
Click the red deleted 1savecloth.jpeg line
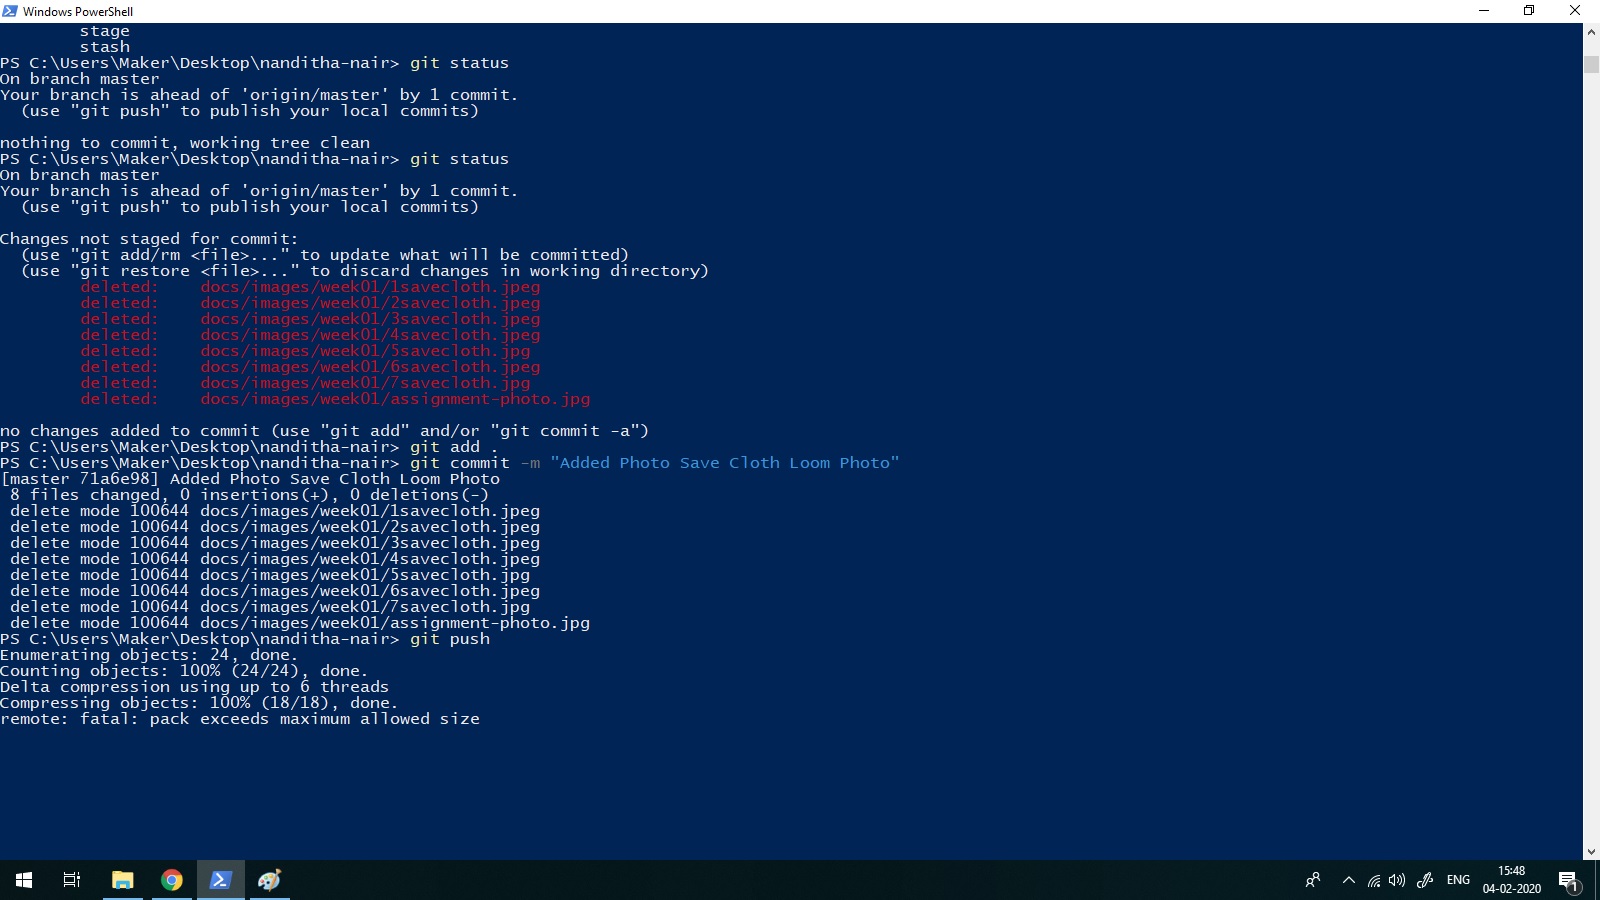[x=310, y=287]
